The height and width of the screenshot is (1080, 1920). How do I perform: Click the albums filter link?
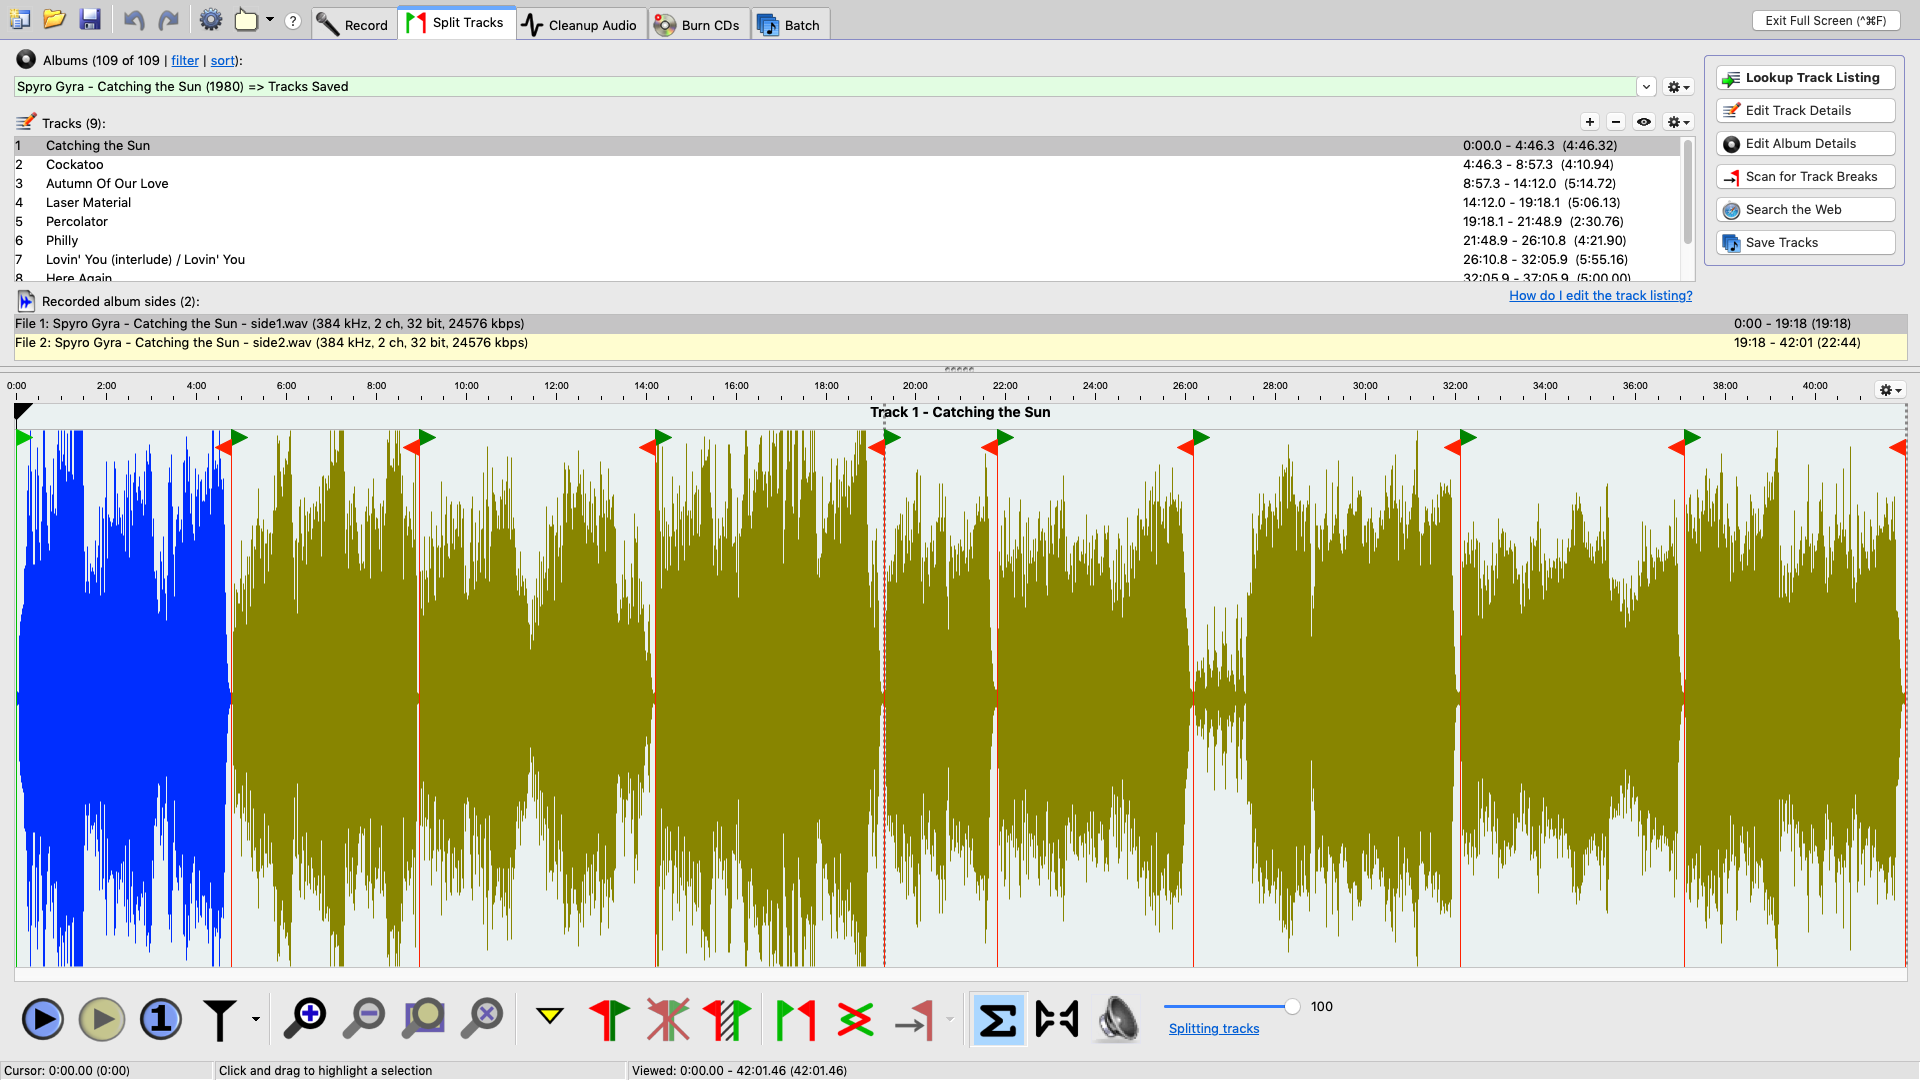point(185,60)
